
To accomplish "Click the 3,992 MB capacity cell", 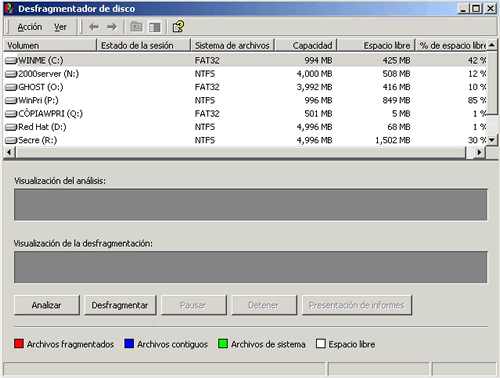I will (314, 87).
